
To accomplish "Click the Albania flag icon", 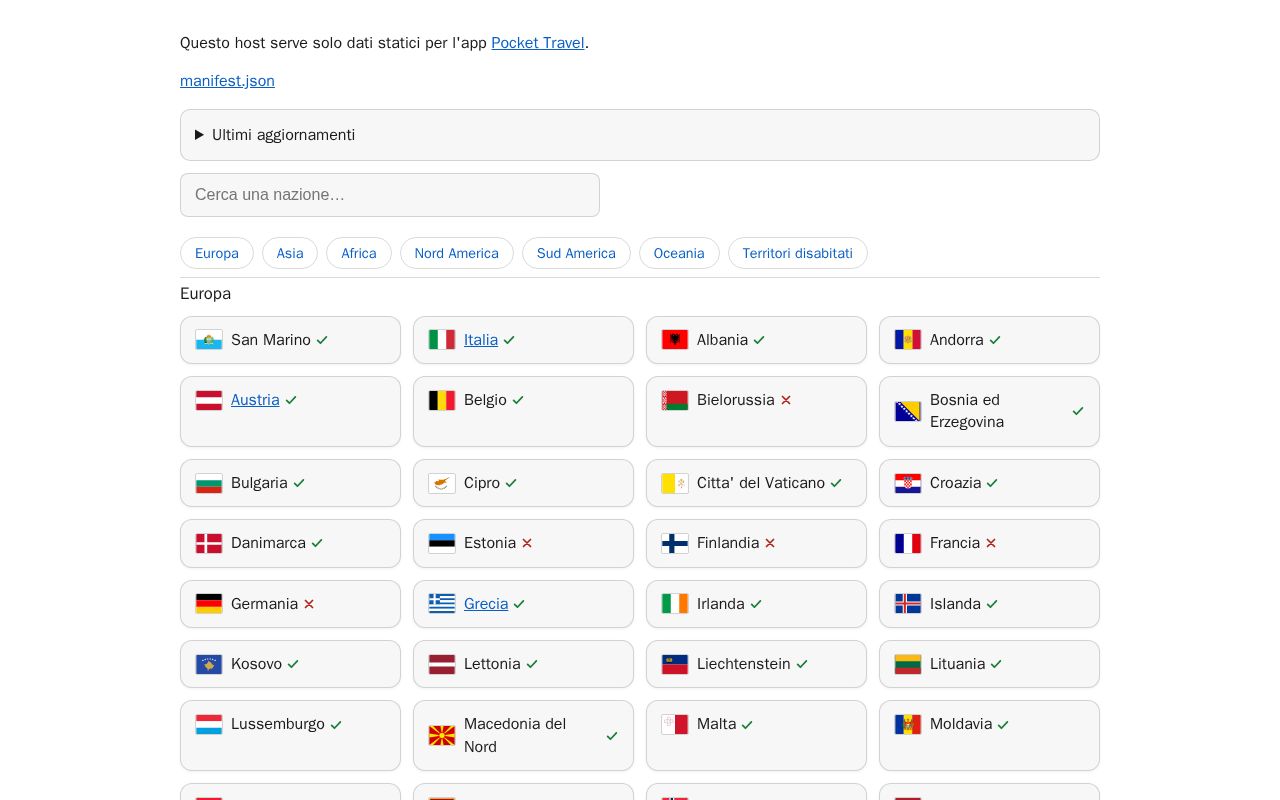I will [675, 340].
